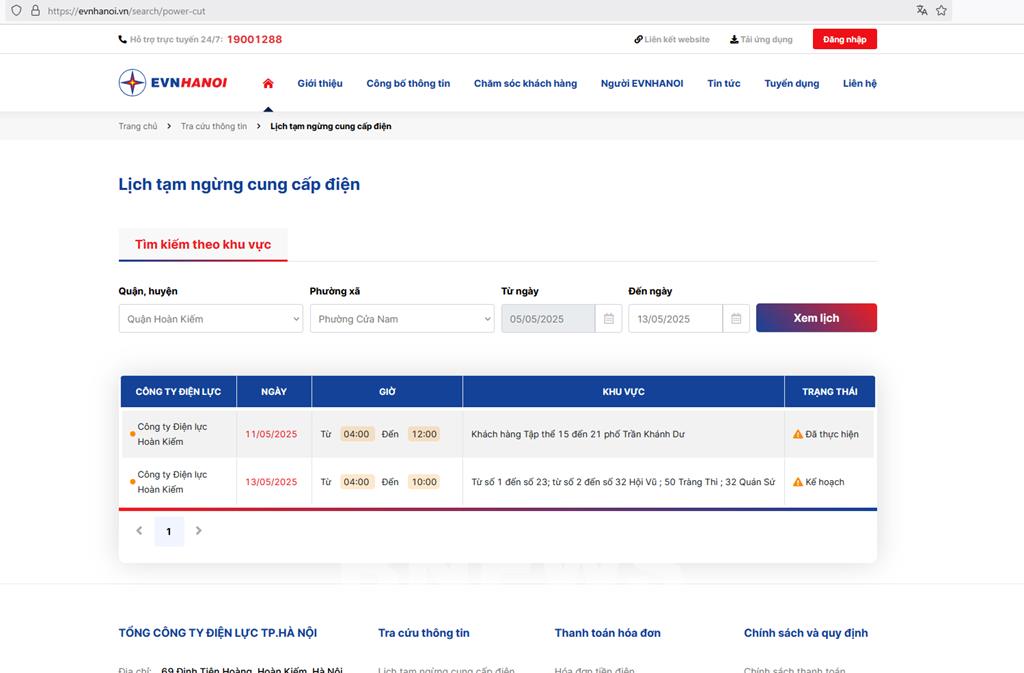
Task: Open the Liên hệ menu
Action: pos(859,84)
